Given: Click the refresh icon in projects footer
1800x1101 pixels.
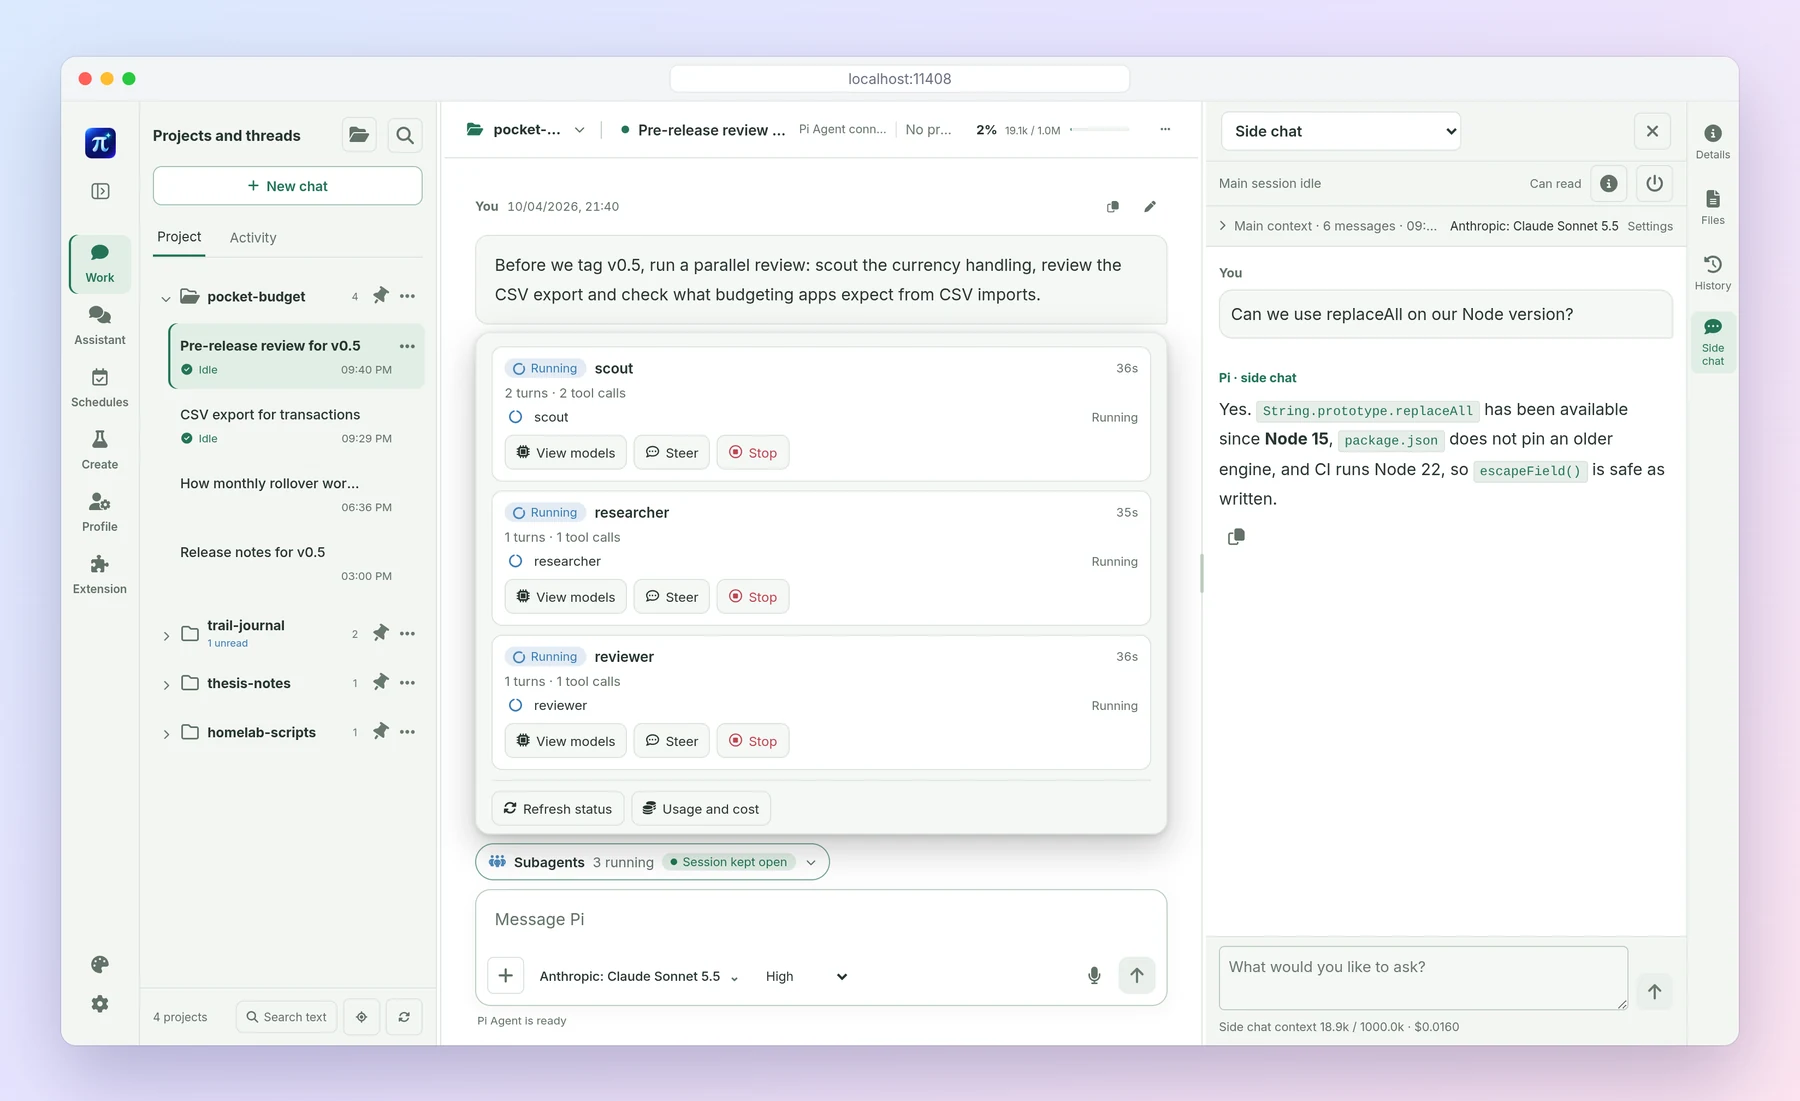Looking at the screenshot, I should pos(404,1017).
